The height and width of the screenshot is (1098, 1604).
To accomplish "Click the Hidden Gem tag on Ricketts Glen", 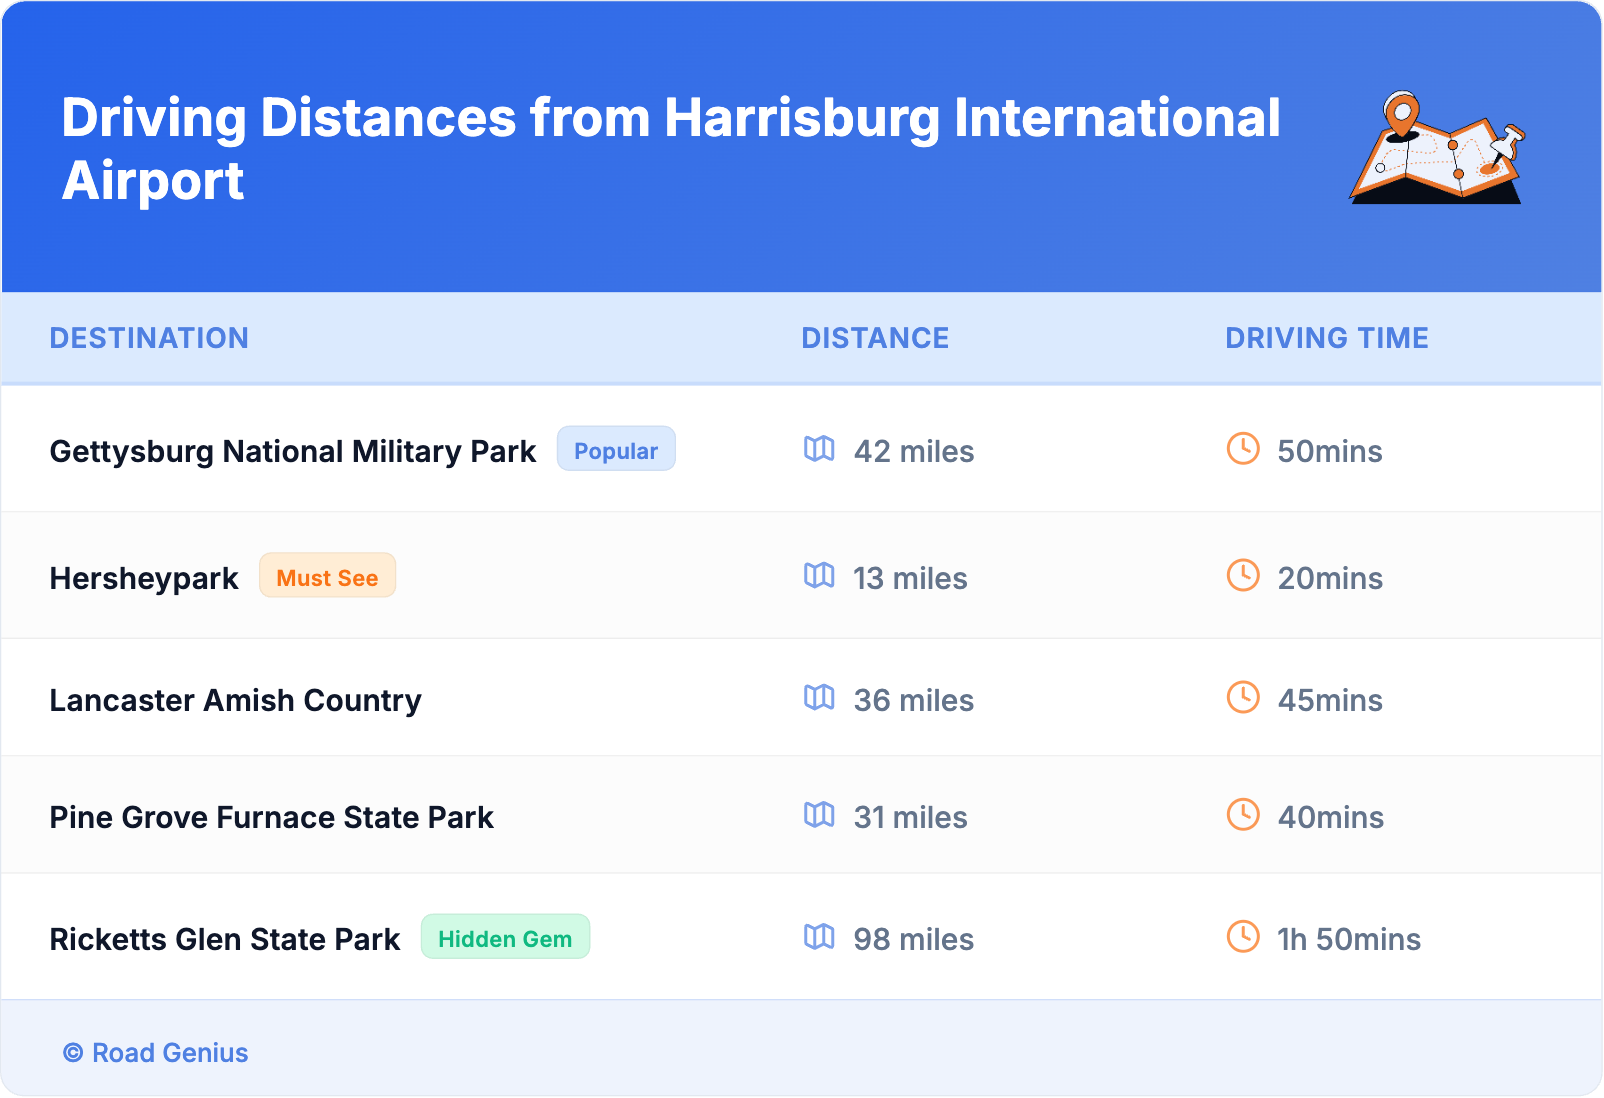I will (x=505, y=938).
